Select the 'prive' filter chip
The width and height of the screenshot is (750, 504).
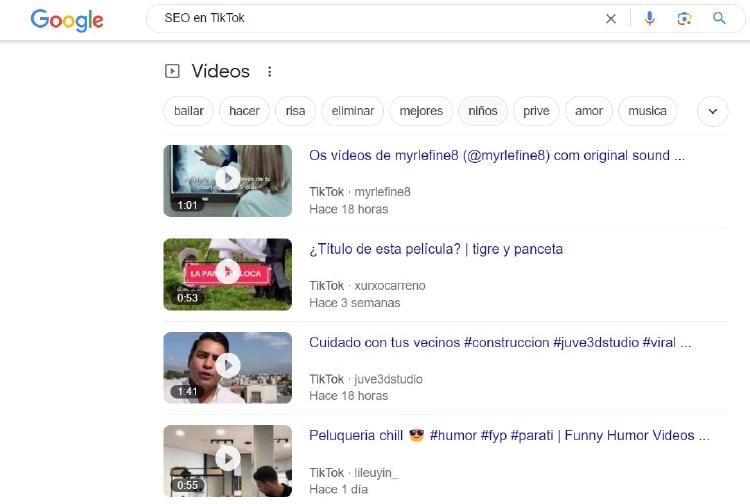tap(536, 111)
